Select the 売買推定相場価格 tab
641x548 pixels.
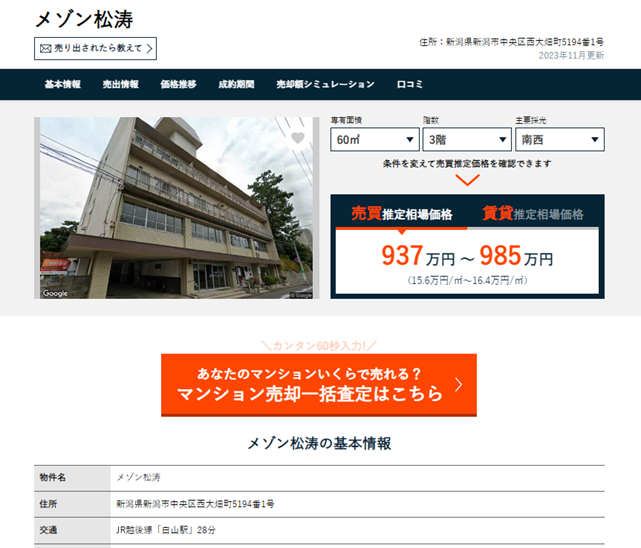click(x=401, y=214)
